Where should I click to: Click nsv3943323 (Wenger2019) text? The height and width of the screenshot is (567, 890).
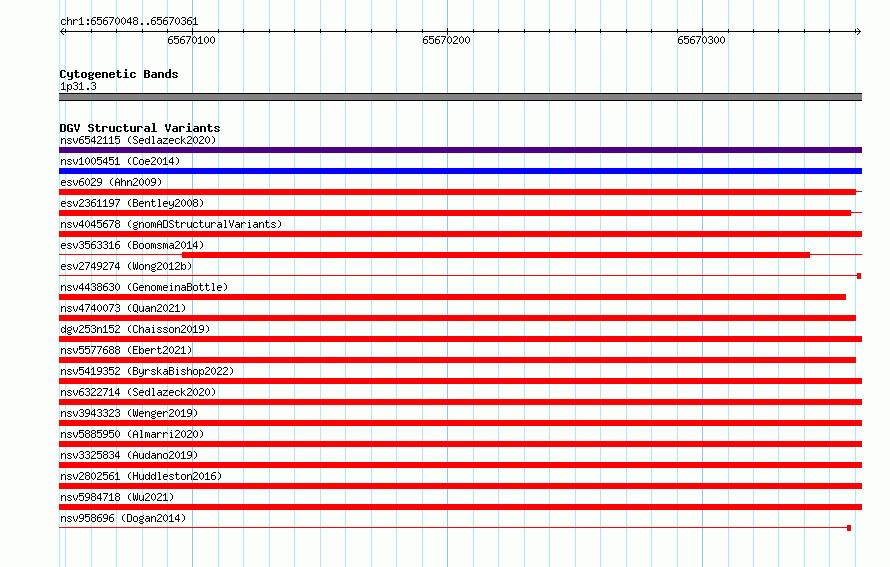[129, 413]
